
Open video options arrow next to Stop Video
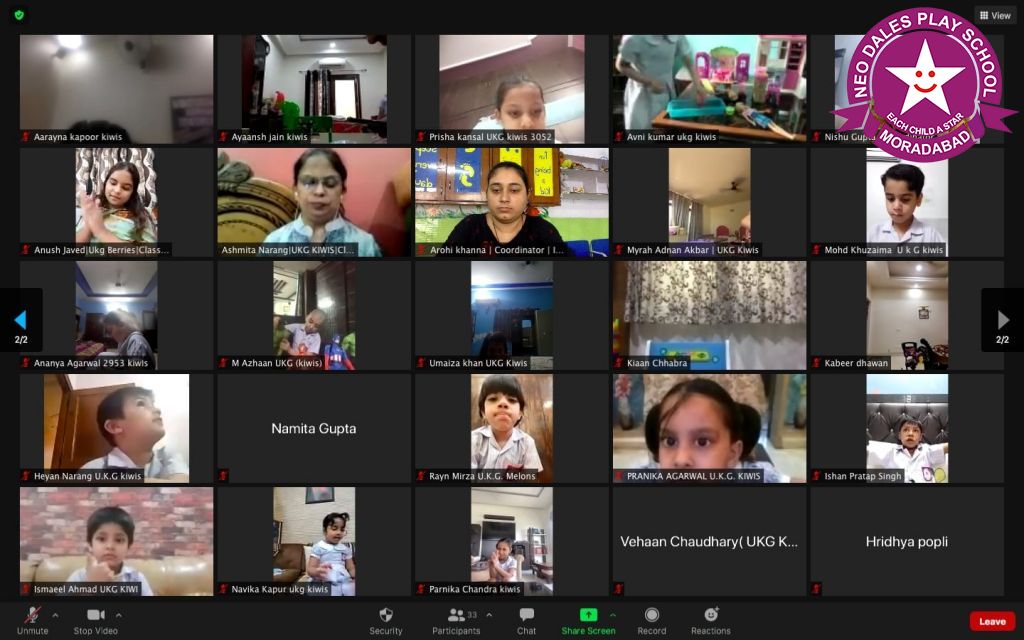tap(118, 615)
